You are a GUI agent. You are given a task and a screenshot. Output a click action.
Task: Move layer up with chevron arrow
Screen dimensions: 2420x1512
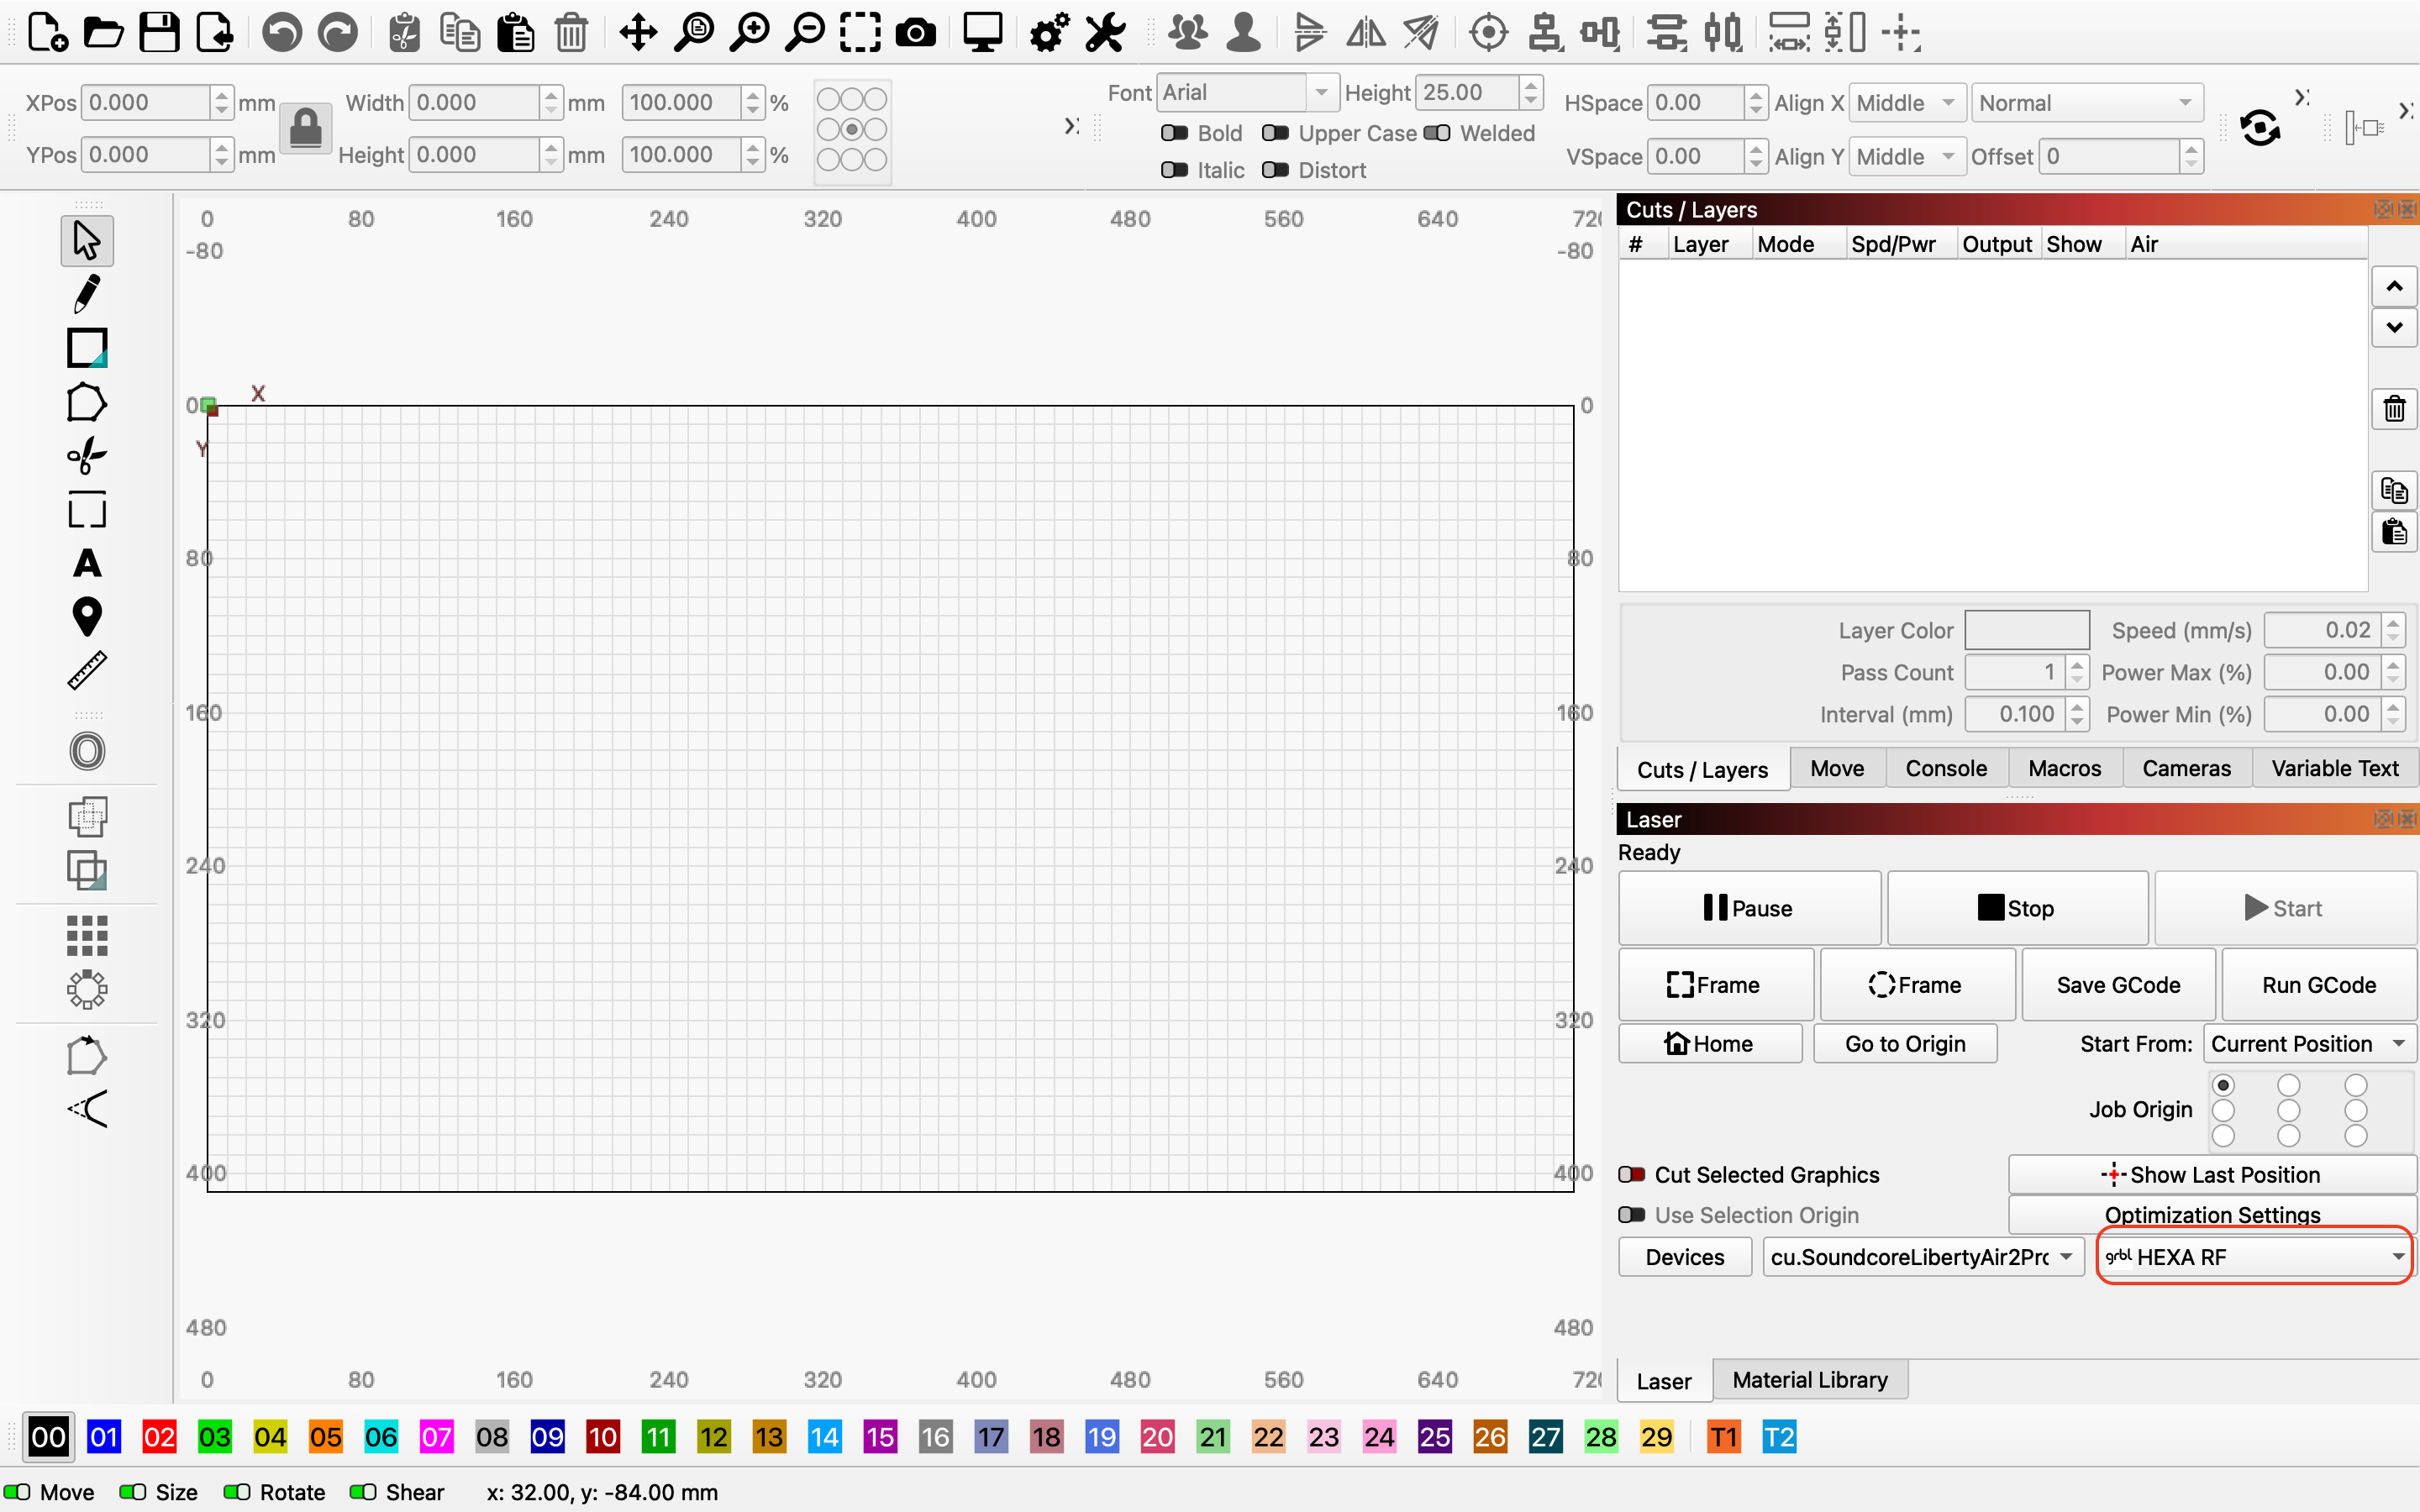2394,287
